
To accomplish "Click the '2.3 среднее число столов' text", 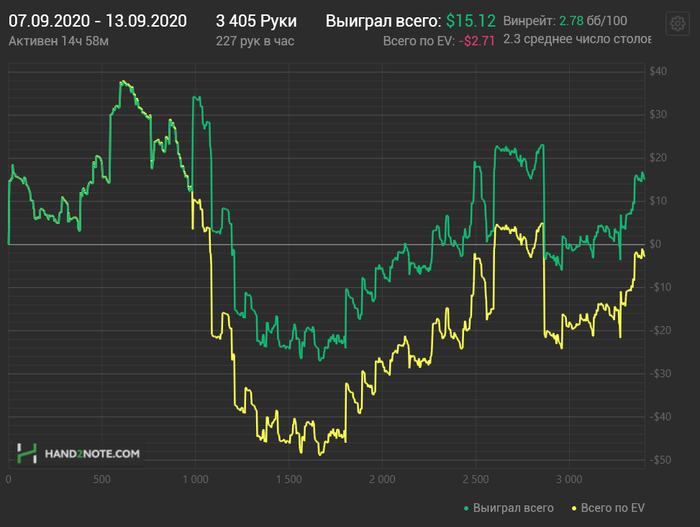I will (577, 39).
